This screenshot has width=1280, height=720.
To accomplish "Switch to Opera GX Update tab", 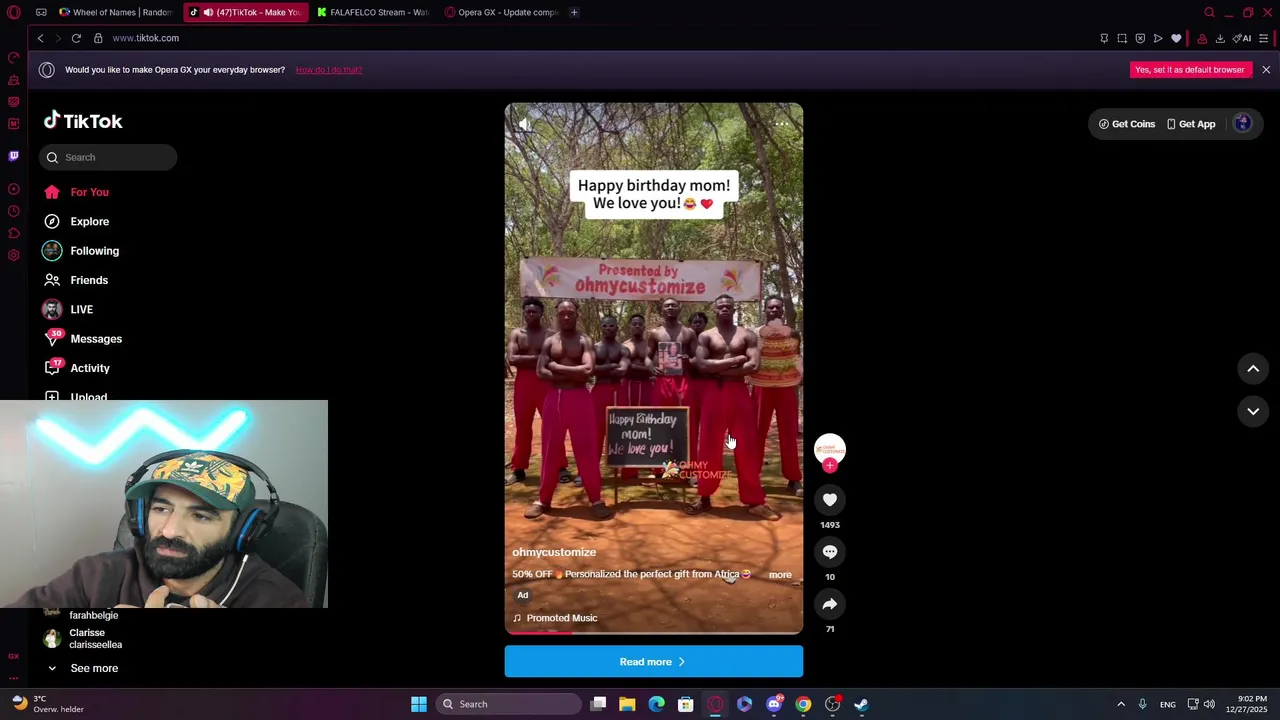I will 502,12.
